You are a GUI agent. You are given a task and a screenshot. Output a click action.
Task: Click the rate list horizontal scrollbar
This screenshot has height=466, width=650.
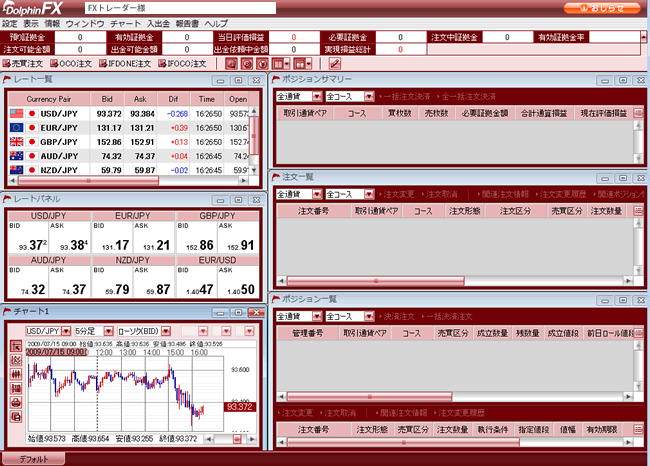(x=88, y=181)
